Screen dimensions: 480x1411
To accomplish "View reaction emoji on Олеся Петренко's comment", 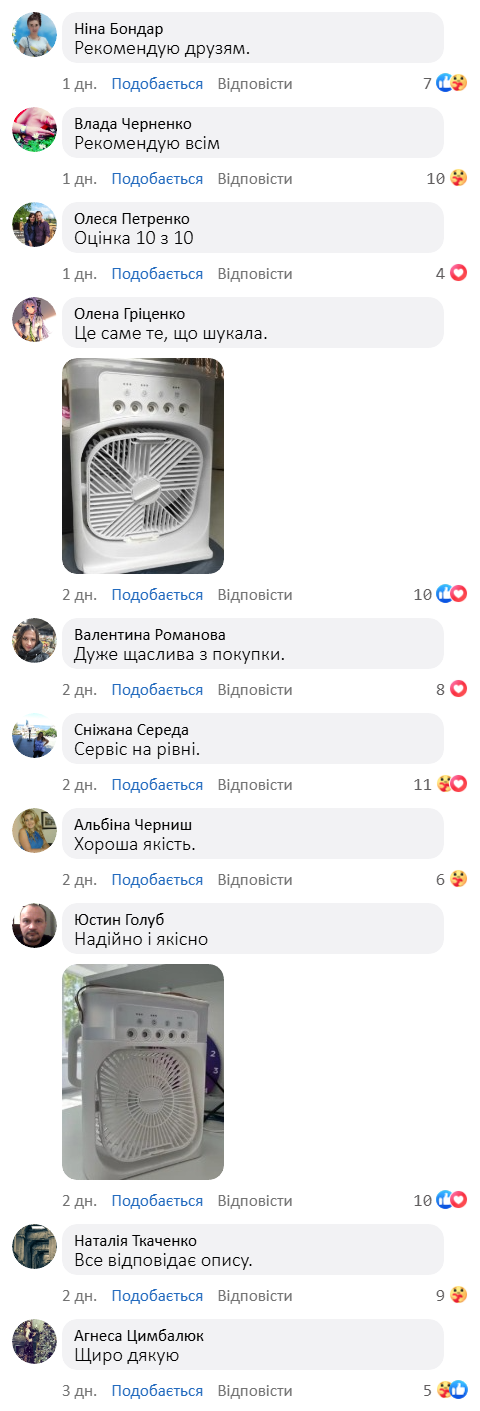I will pos(458,273).
